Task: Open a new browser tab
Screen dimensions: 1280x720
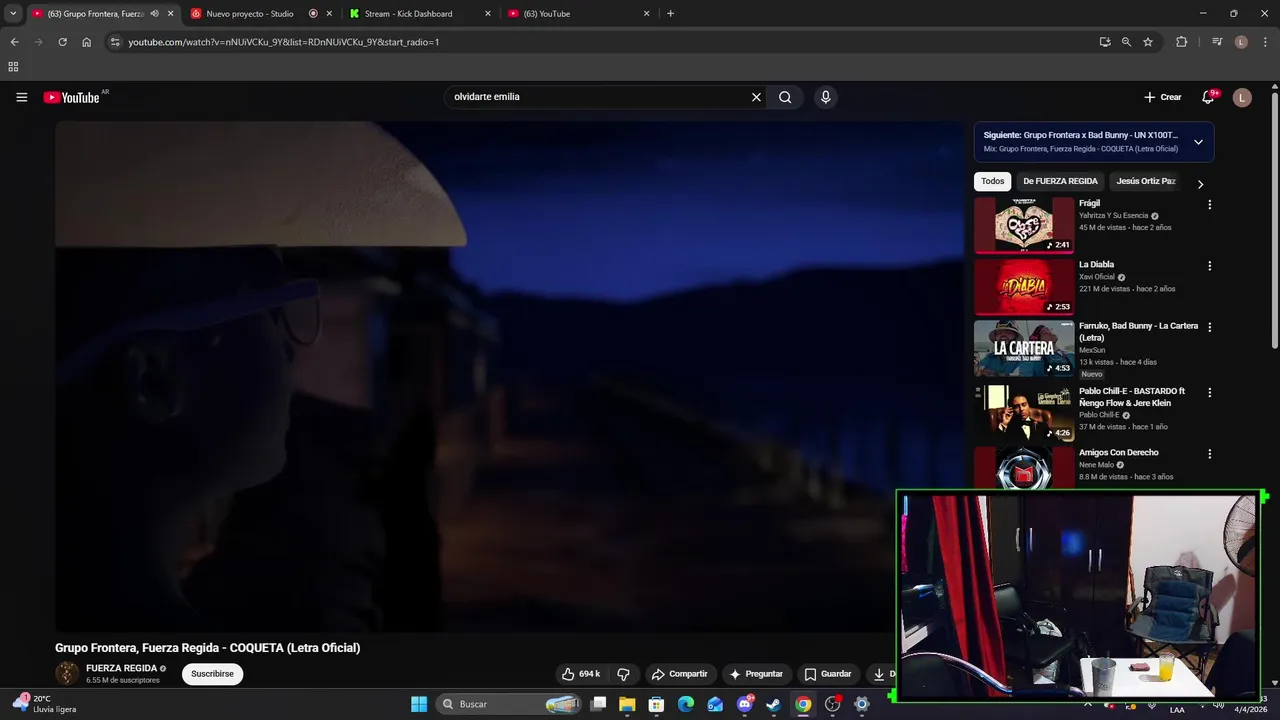Action: click(x=670, y=14)
